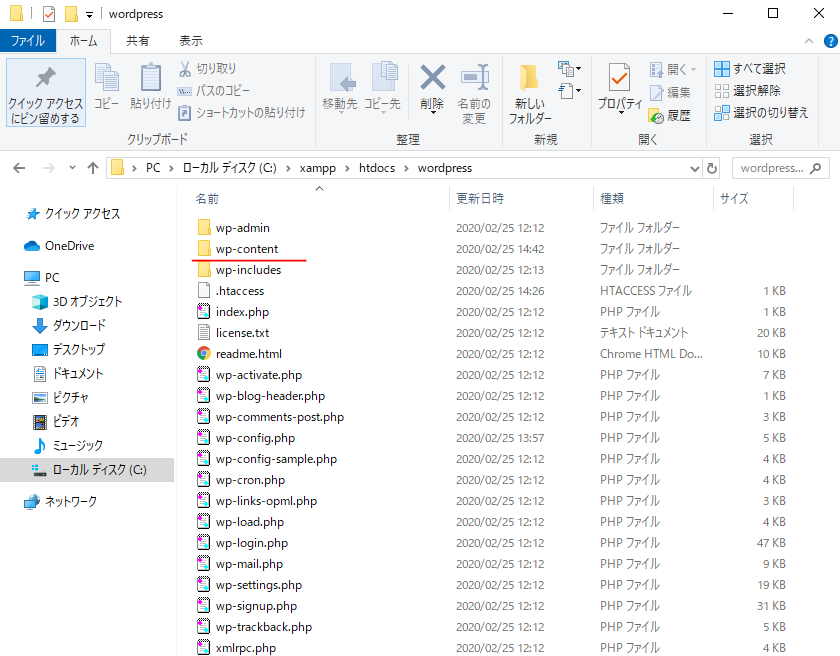Click the Delete (削除) X icon

point(432,78)
